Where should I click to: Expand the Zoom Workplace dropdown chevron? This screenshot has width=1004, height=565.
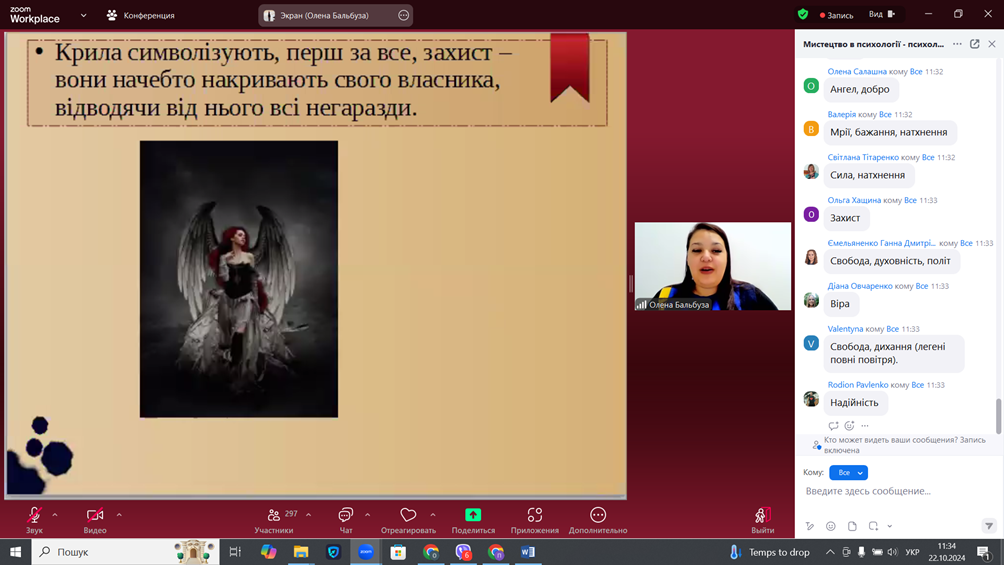point(83,16)
